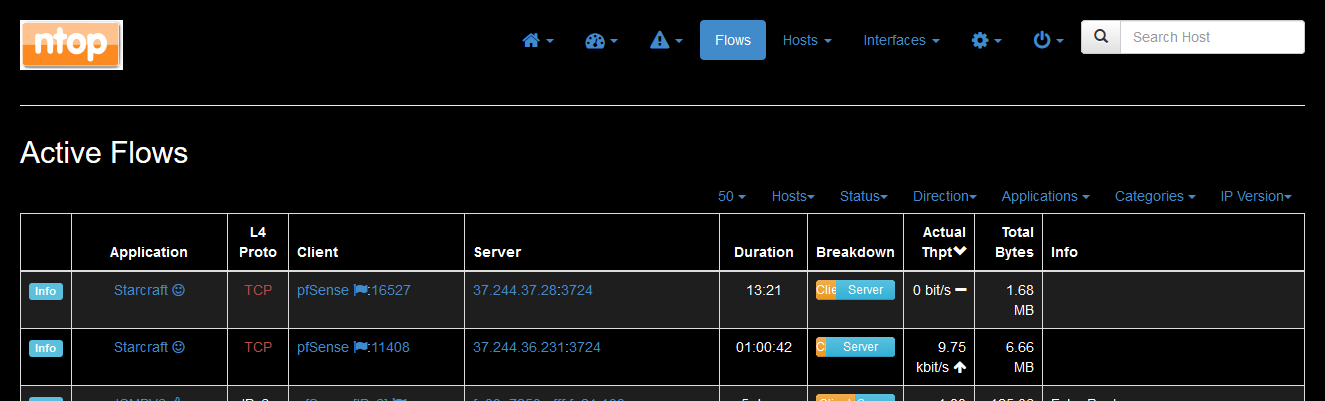Screen dimensions: 1325x401
Task: Click the Info column header text
Action: 1064,252
